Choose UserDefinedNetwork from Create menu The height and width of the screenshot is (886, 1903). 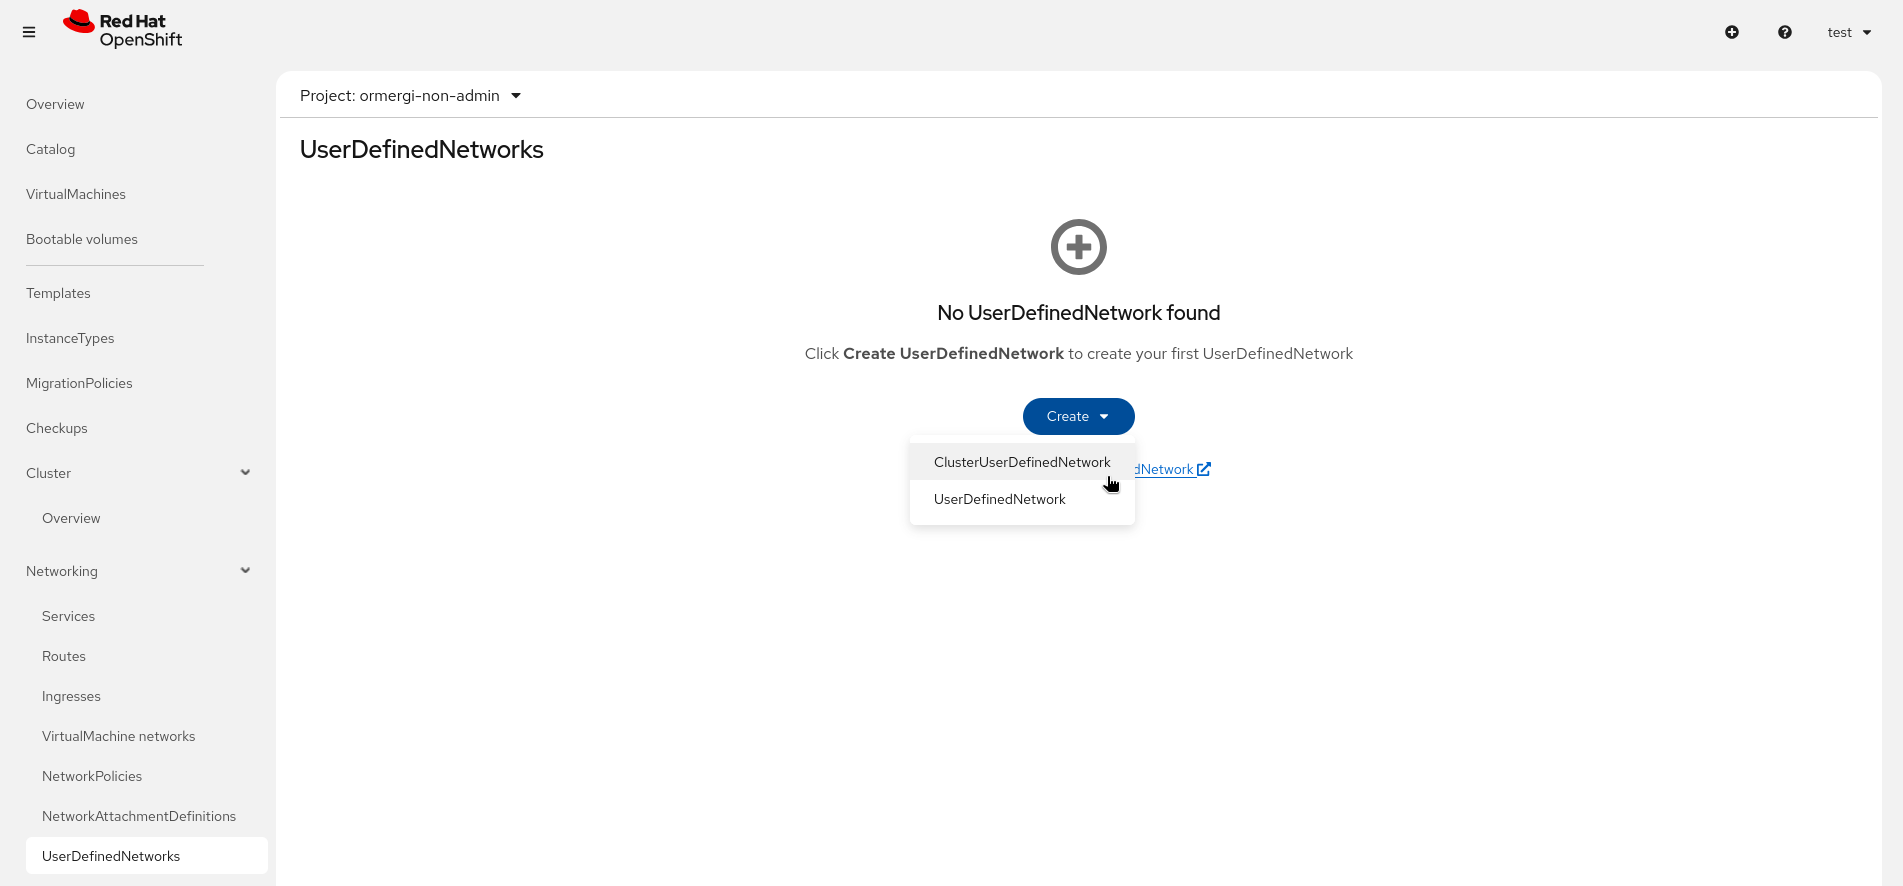(1022, 499)
